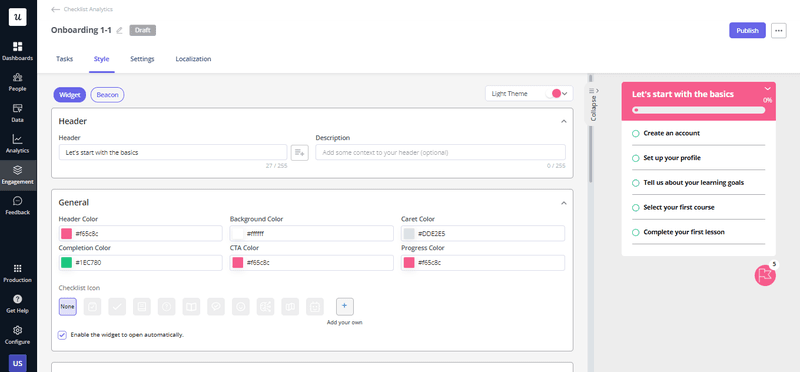This screenshot has width=800, height=372.
Task: Open the Configure settings
Action: tap(18, 335)
